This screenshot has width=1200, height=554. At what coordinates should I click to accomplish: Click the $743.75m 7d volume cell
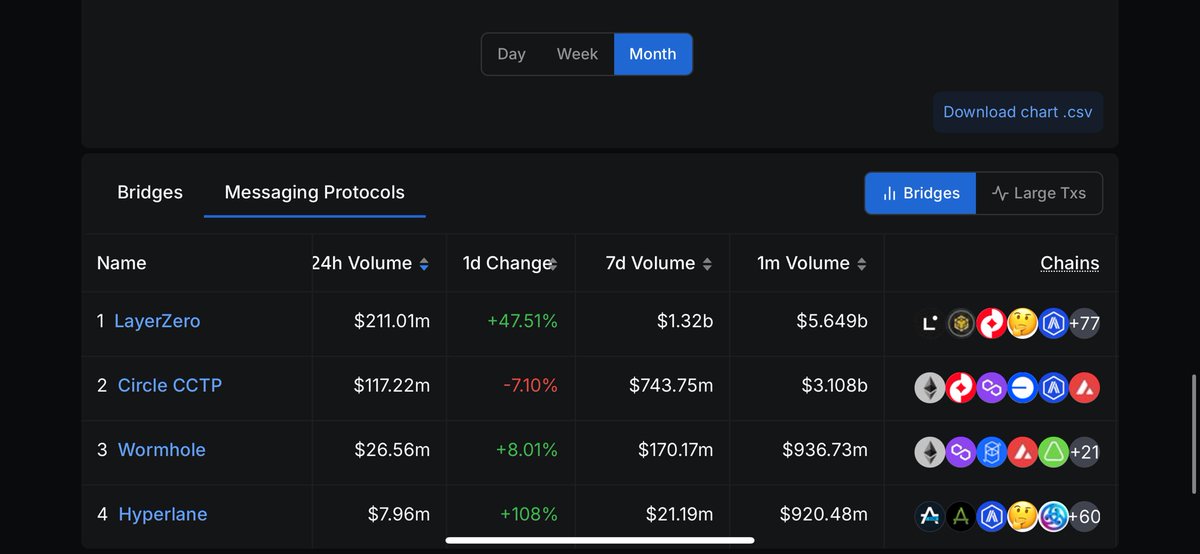point(671,385)
